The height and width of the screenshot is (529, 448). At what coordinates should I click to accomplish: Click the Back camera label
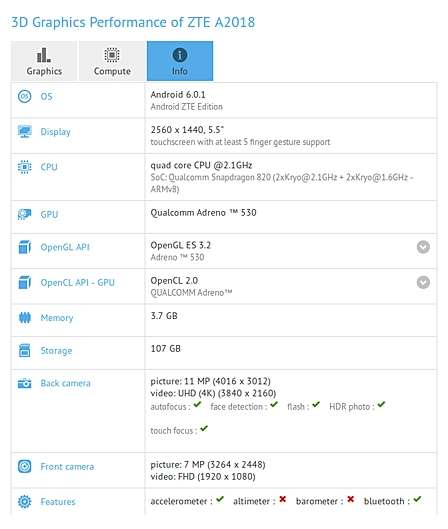pos(65,383)
